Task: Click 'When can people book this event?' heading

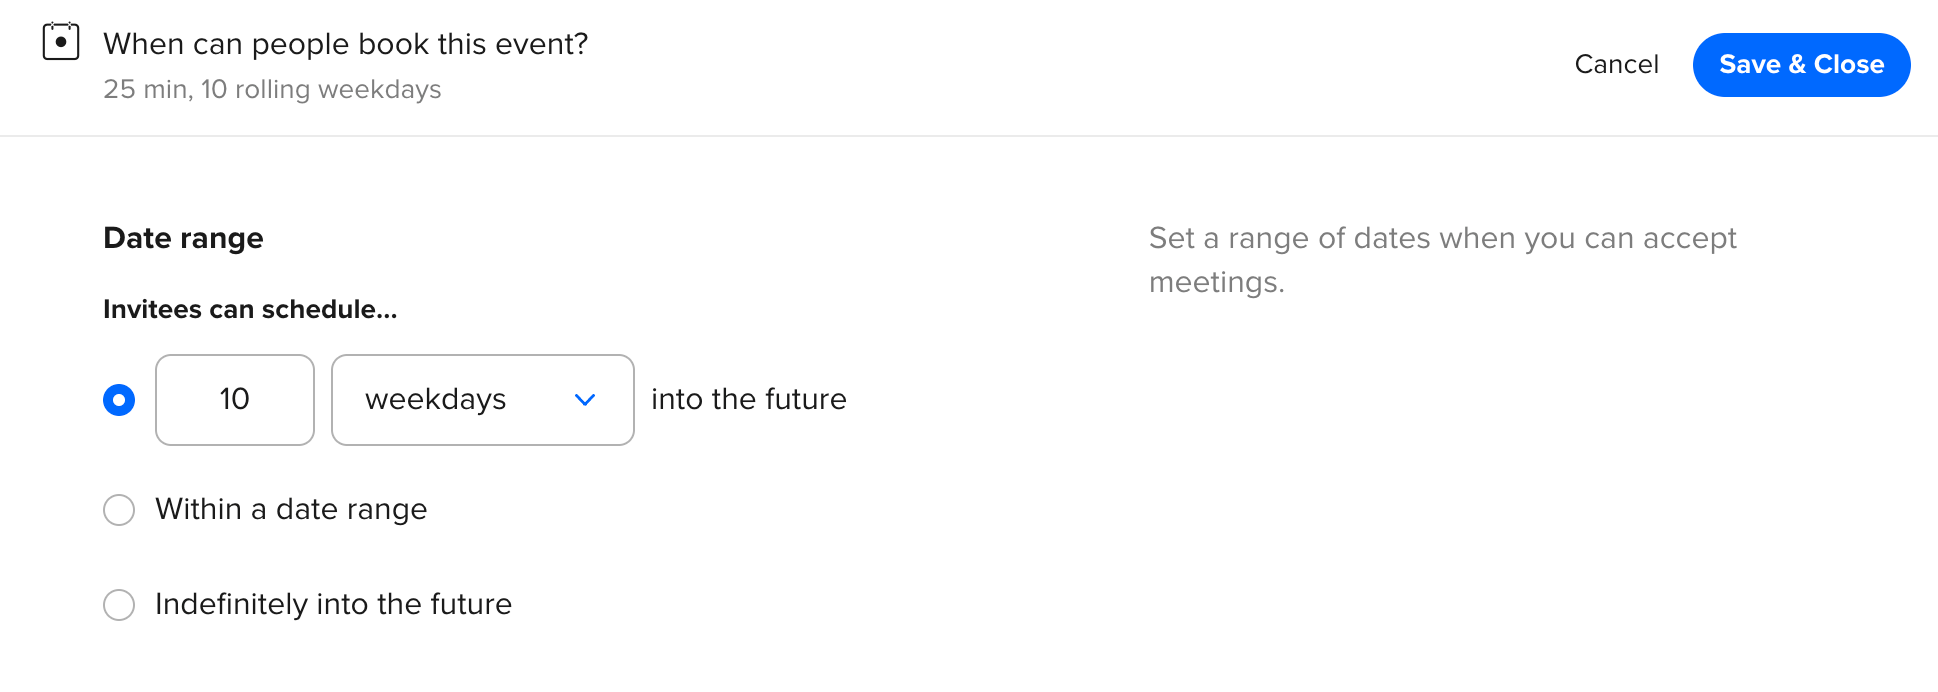Action: pyautogui.click(x=345, y=44)
